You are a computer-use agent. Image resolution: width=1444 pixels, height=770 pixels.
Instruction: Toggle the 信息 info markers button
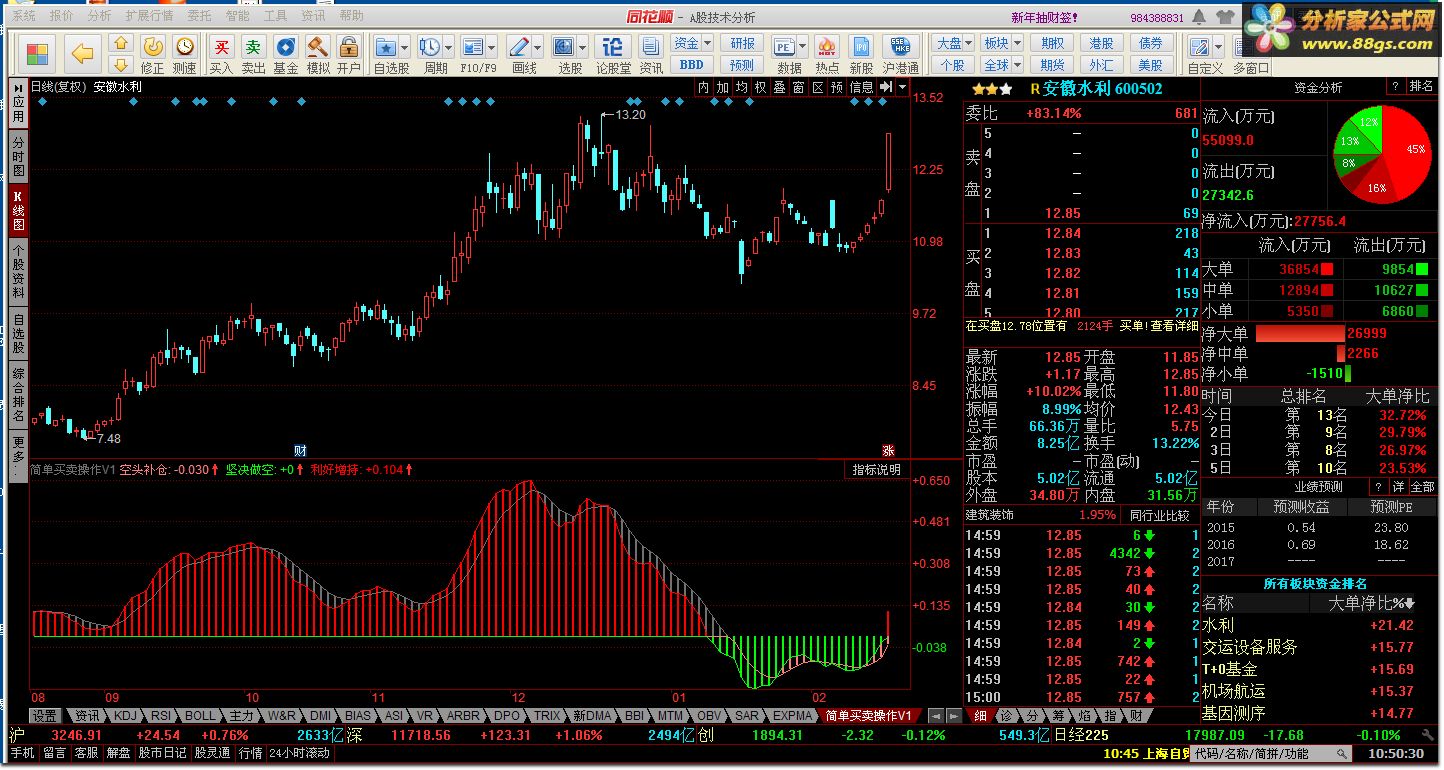[862, 88]
